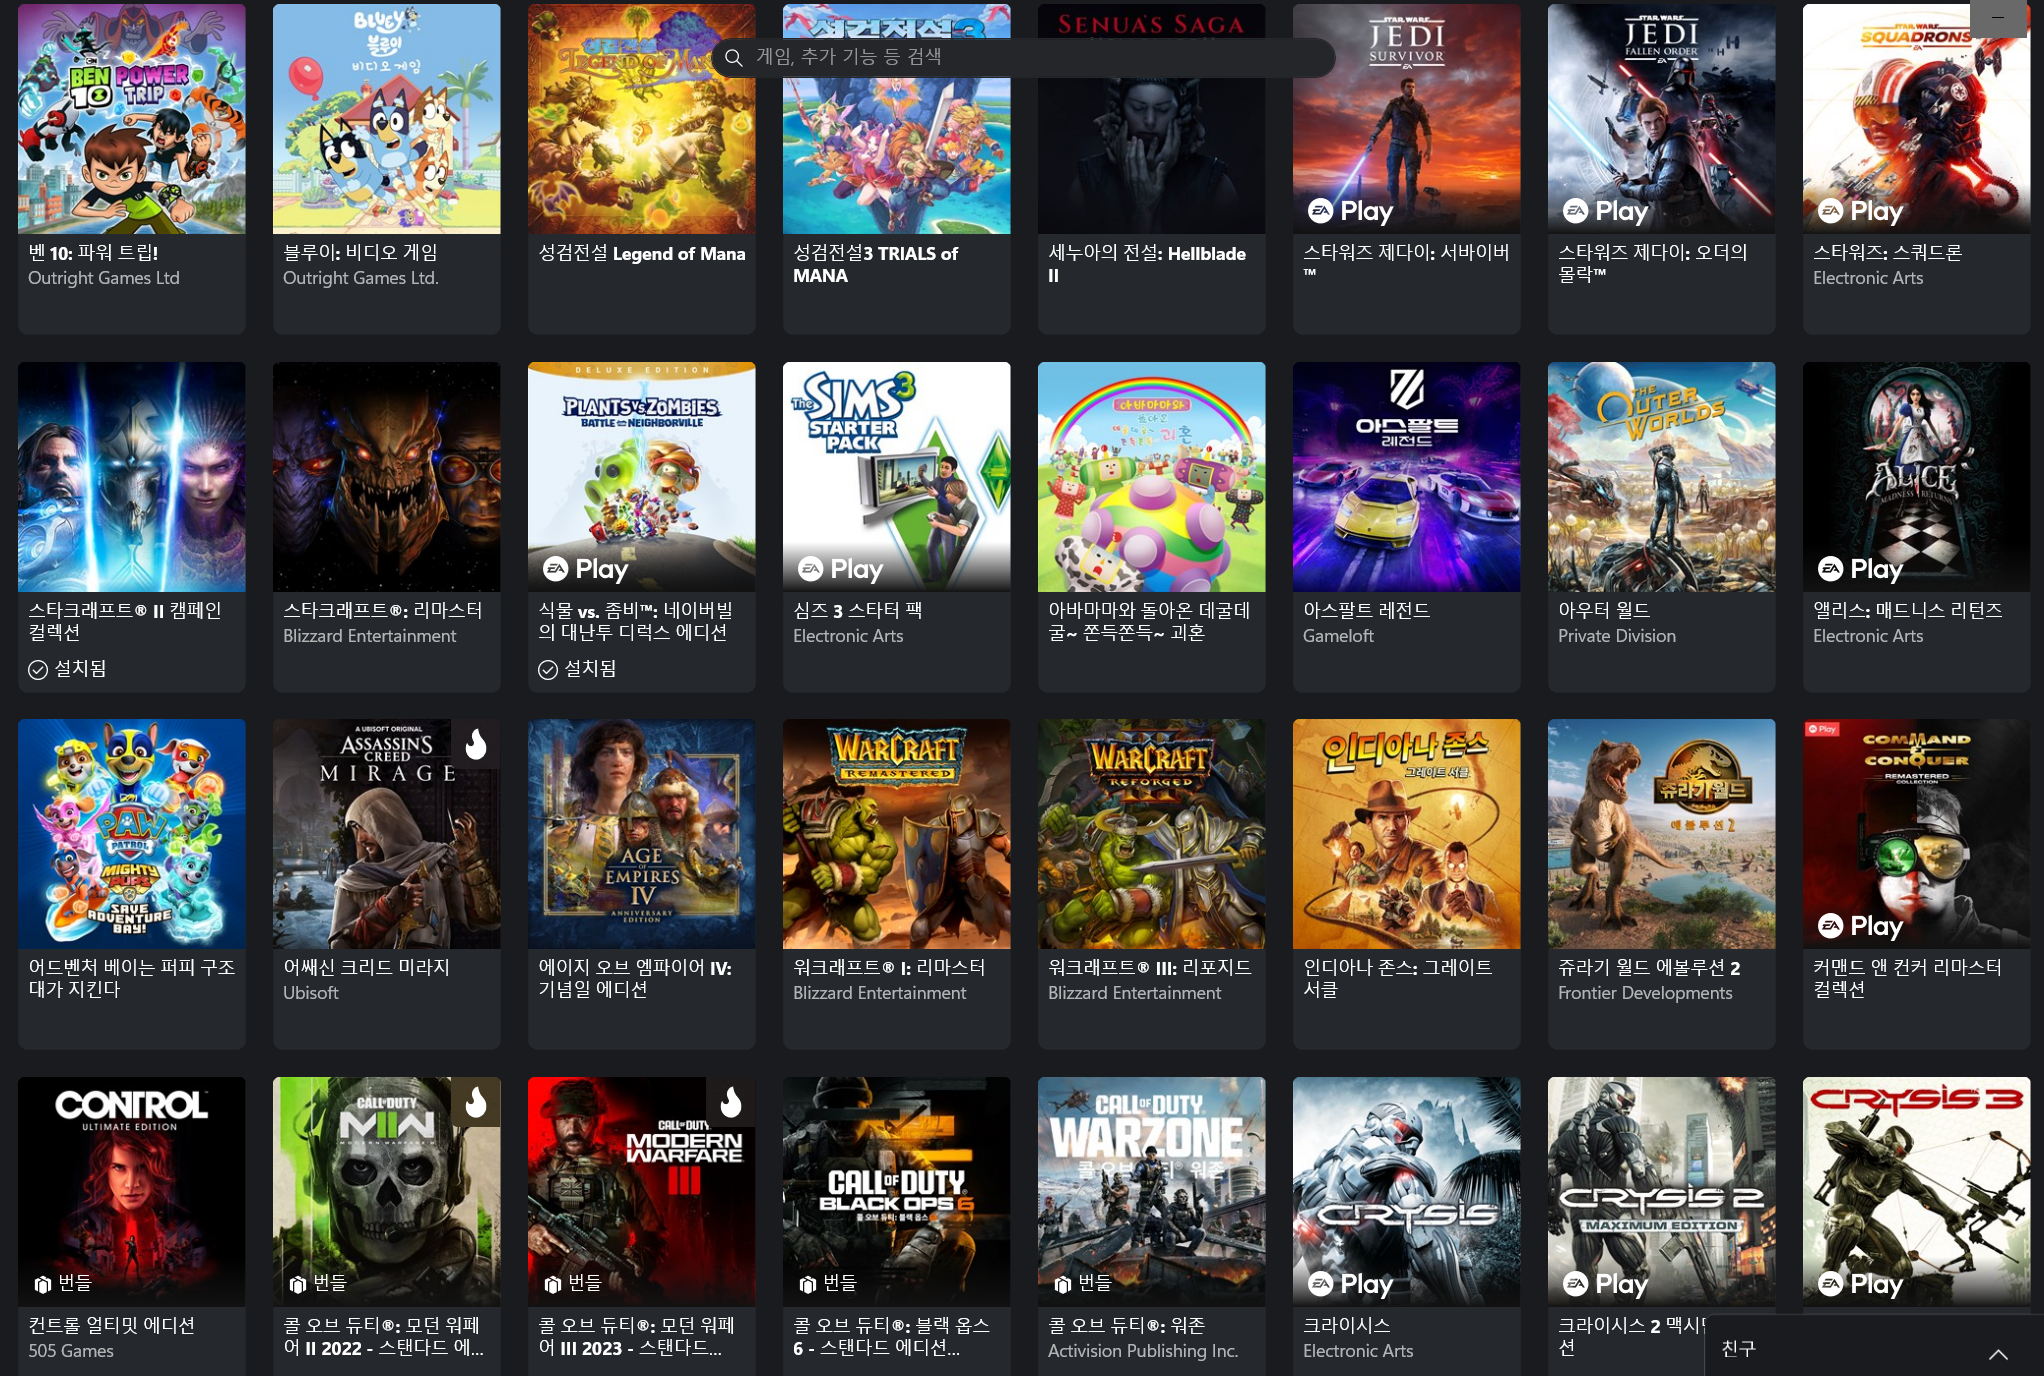The image size is (2044, 1376).
Task: Click bundle icon on Call of Duty Warzone
Action: [x=1063, y=1284]
